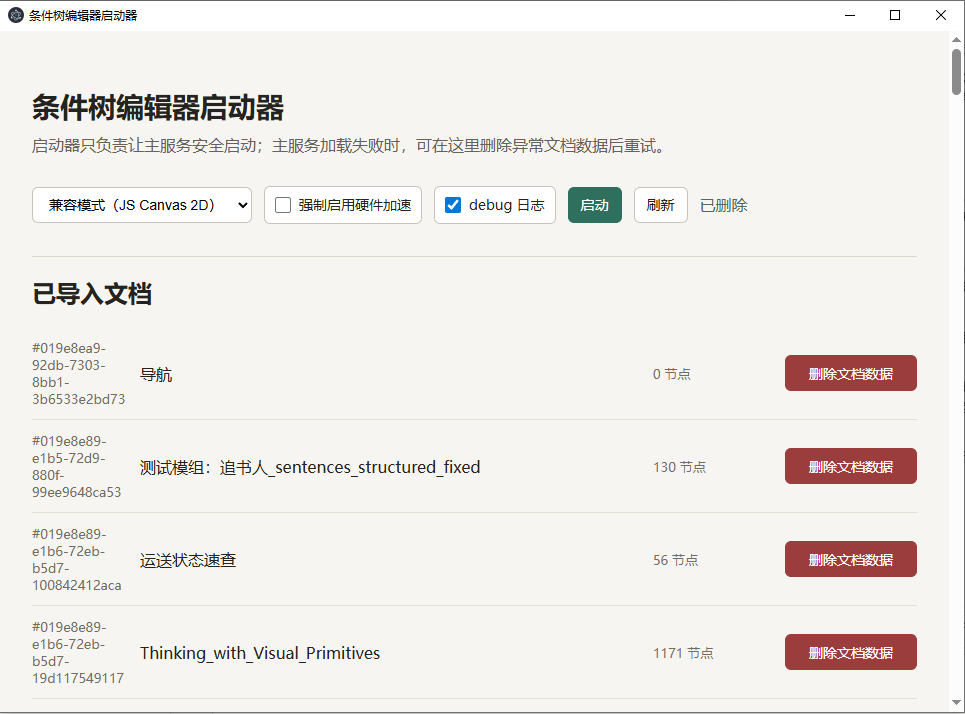Uncheck the debug 日志 checkbox
Viewport: 965px width, 714px height.
pyautogui.click(x=453, y=205)
